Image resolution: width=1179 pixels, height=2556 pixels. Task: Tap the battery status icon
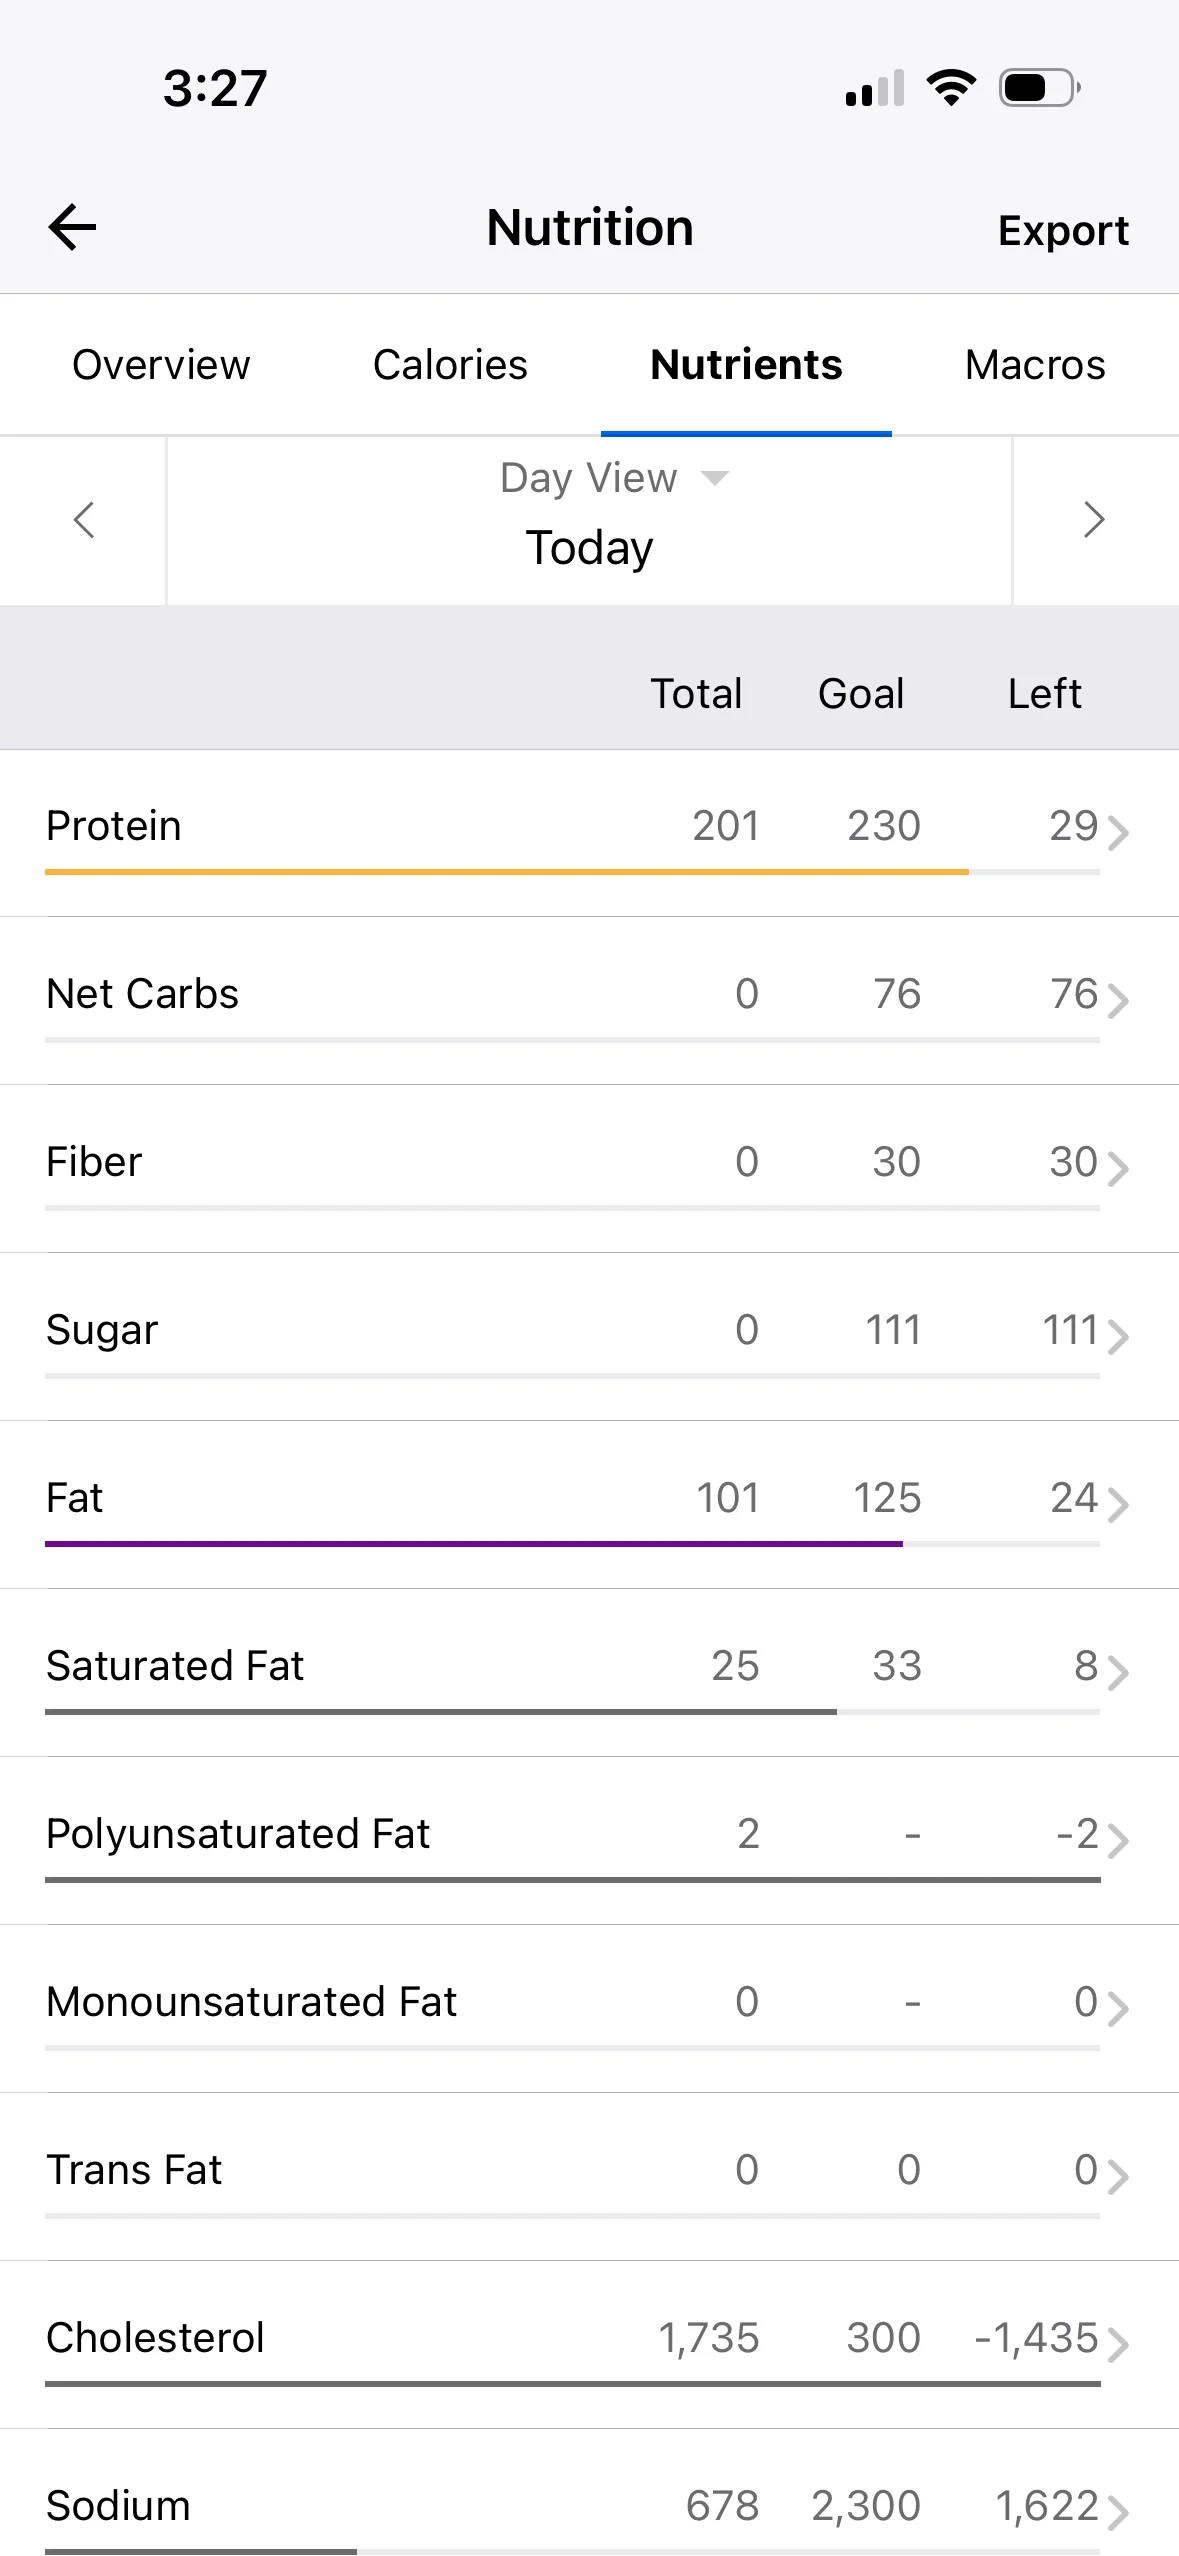tap(1040, 88)
